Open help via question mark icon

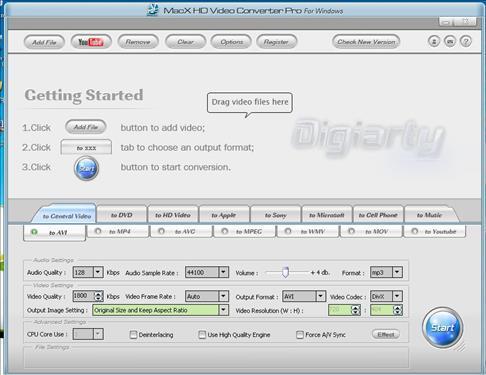coord(466,41)
